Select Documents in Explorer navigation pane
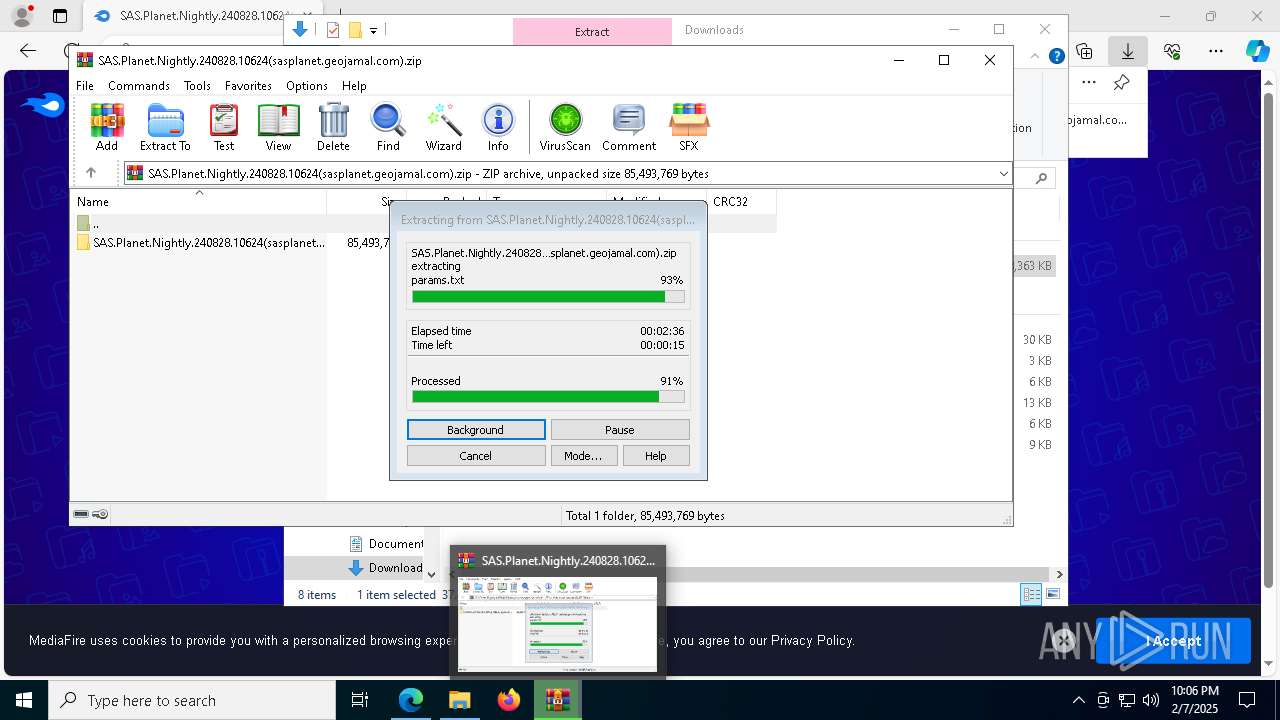The image size is (1280, 720). pyautogui.click(x=386, y=544)
